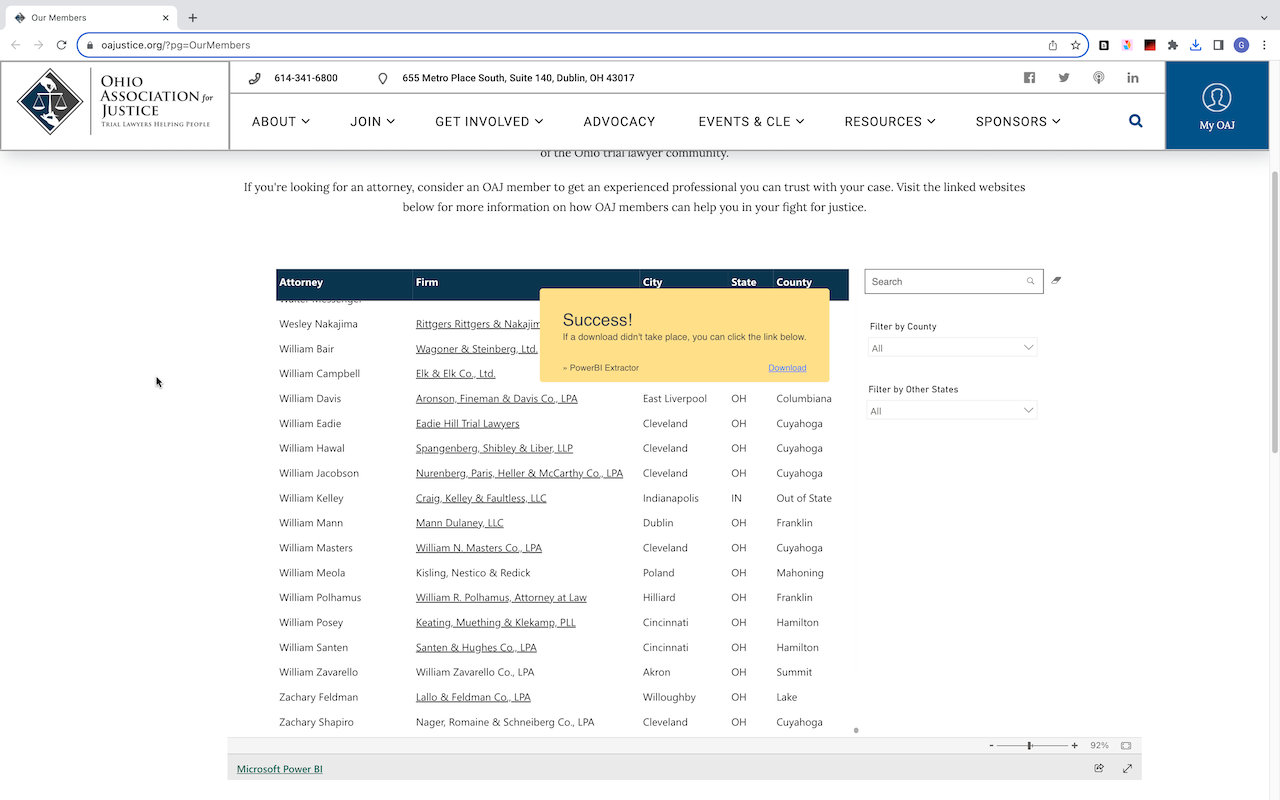Image resolution: width=1280 pixels, height=800 pixels.
Task: Click the location pin icon
Action: [x=383, y=78]
